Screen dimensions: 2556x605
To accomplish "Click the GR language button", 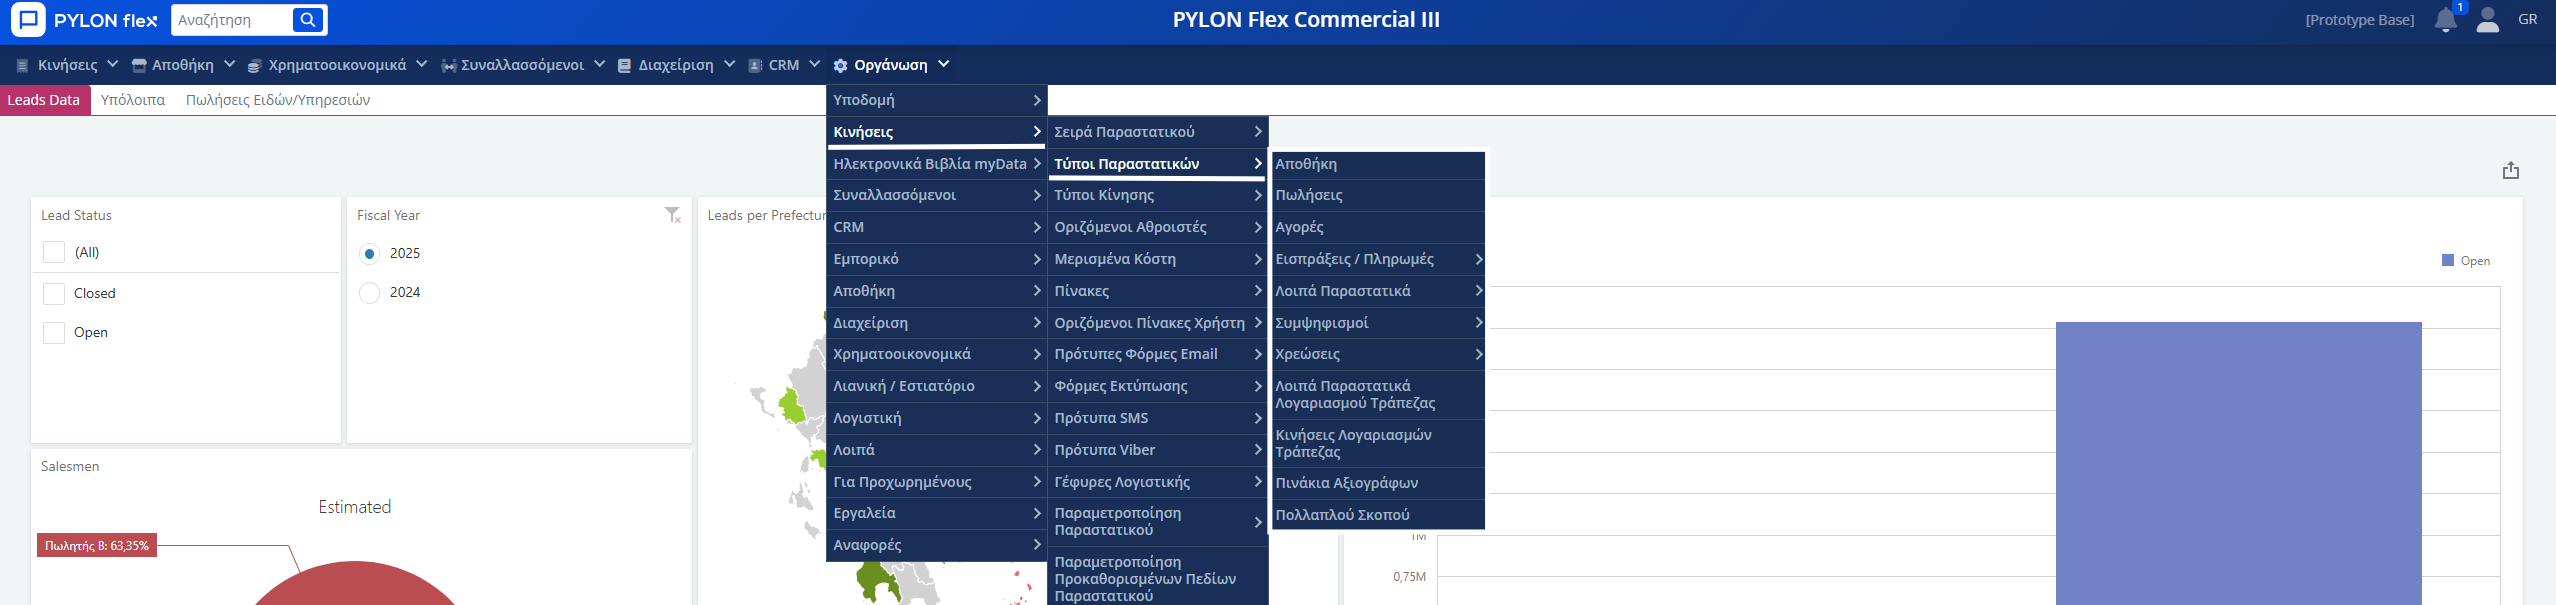I will (x=2528, y=20).
